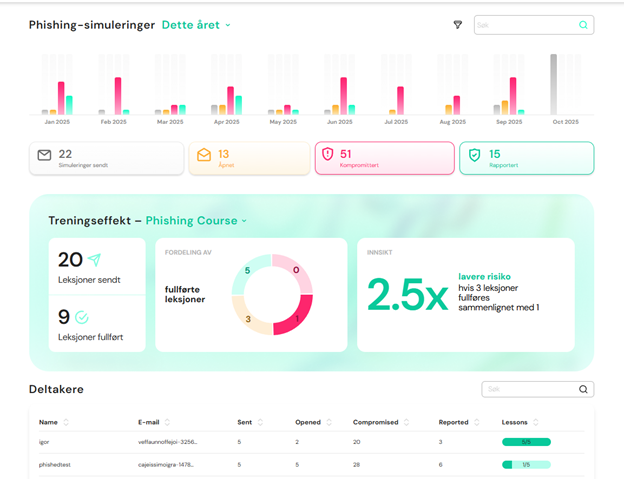Click the magnifier icon in Deltakere search

point(583,389)
